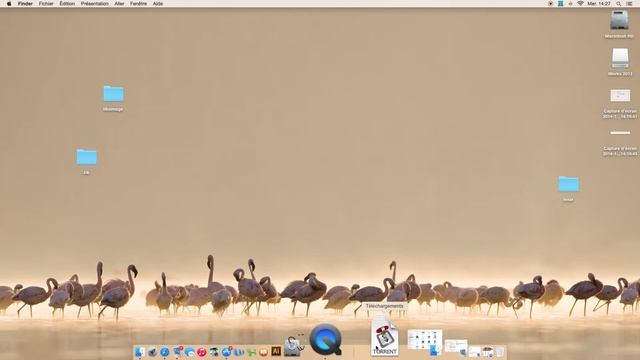Open the Fichier menu

(46, 3)
